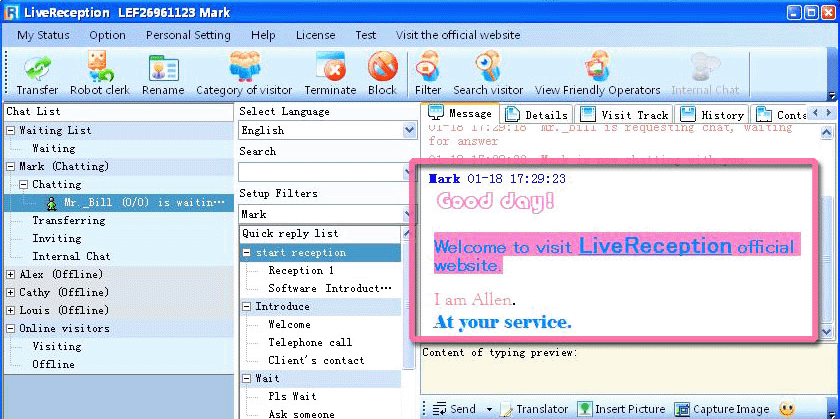This screenshot has width=840, height=419.
Task: Open the emoticon smiley picker
Action: tap(787, 409)
